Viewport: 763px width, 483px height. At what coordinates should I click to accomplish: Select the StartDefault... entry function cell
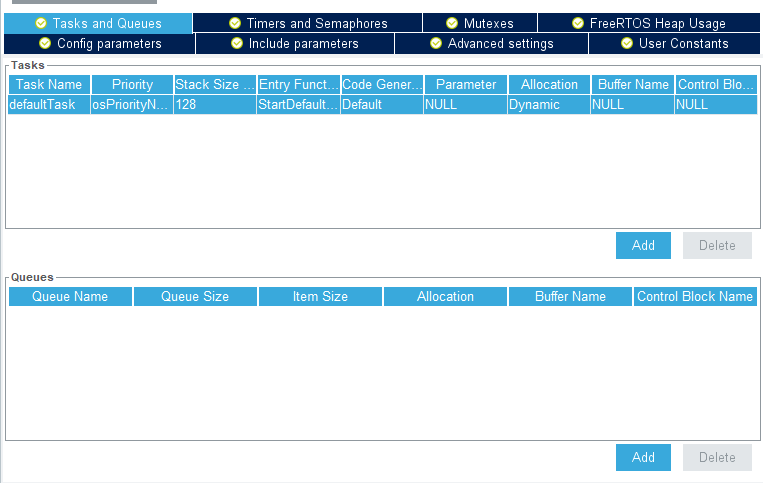click(x=299, y=105)
